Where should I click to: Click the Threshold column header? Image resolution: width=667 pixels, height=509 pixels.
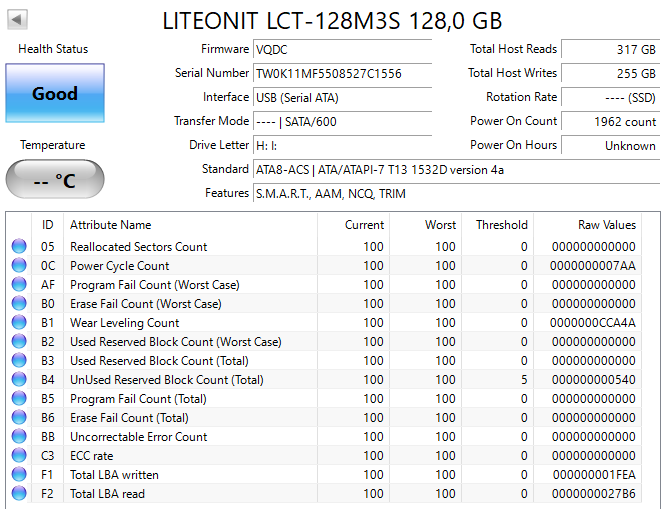(x=501, y=225)
